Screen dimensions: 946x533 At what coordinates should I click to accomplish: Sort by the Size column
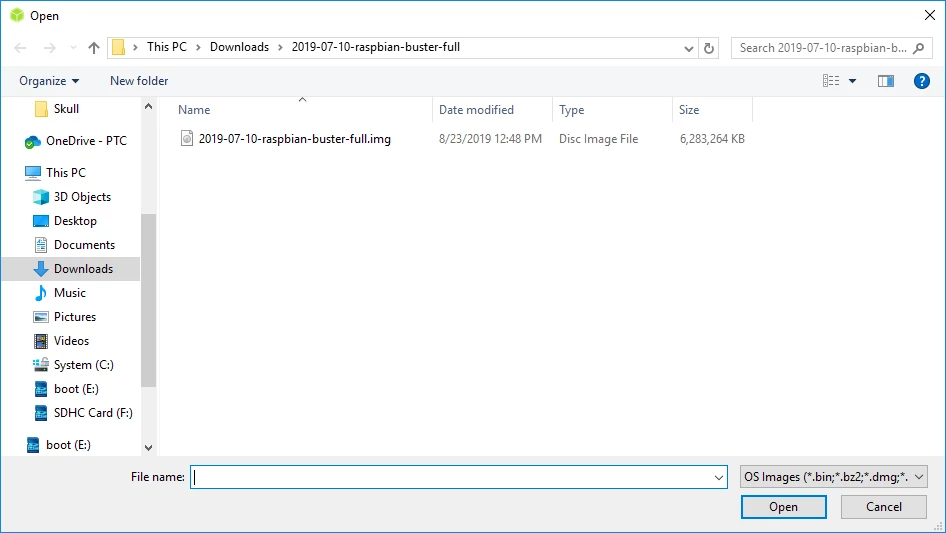click(x=689, y=110)
